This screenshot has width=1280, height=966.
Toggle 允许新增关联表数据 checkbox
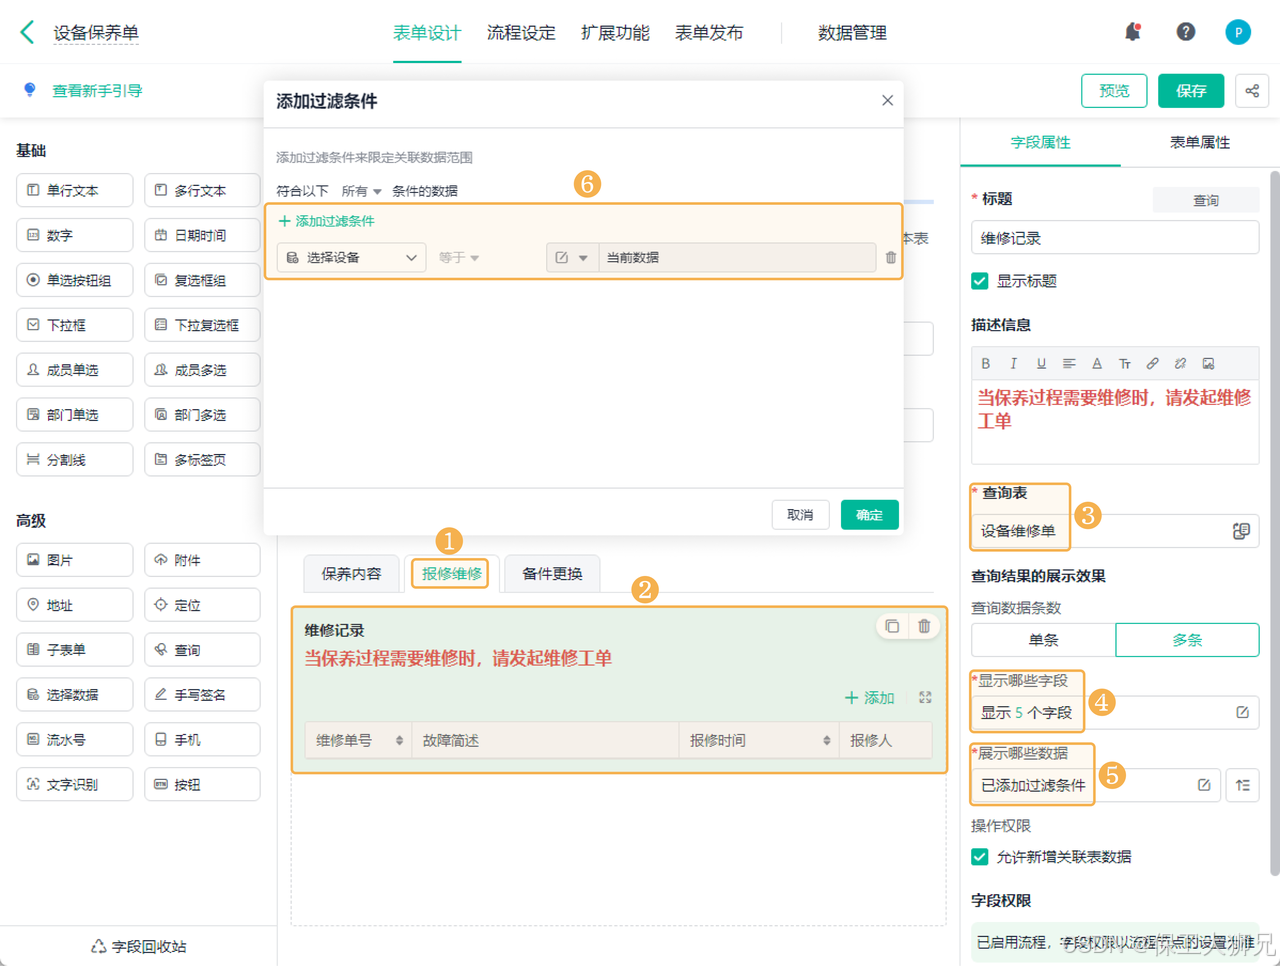coord(980,857)
